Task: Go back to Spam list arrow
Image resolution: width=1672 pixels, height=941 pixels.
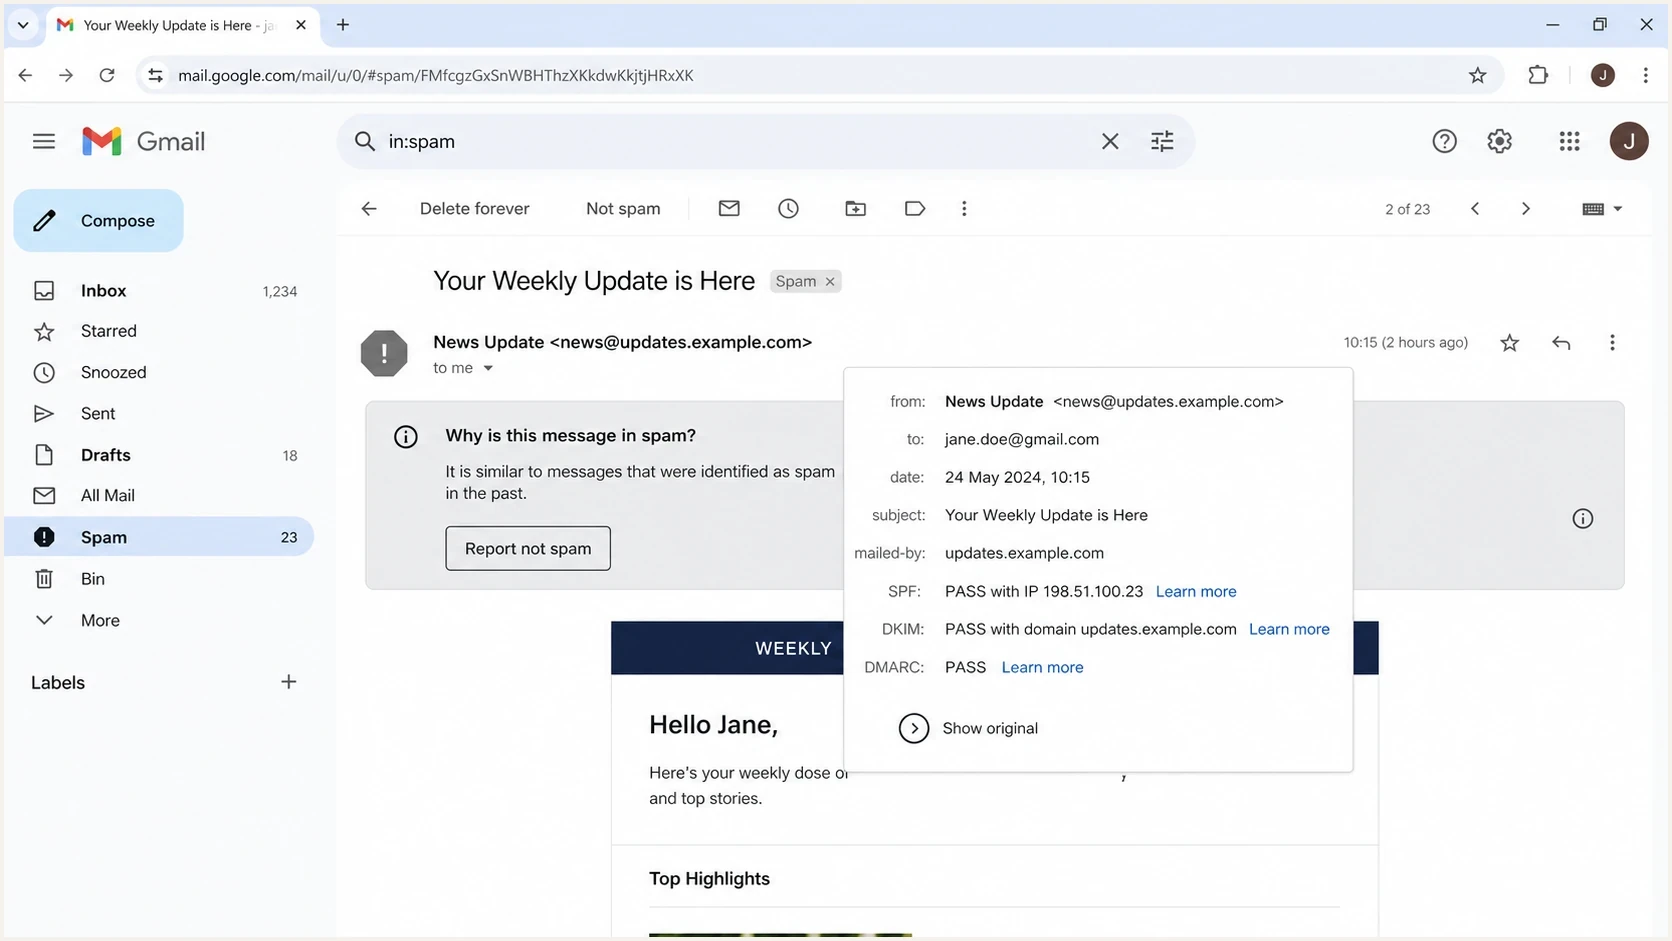Action: pos(369,208)
